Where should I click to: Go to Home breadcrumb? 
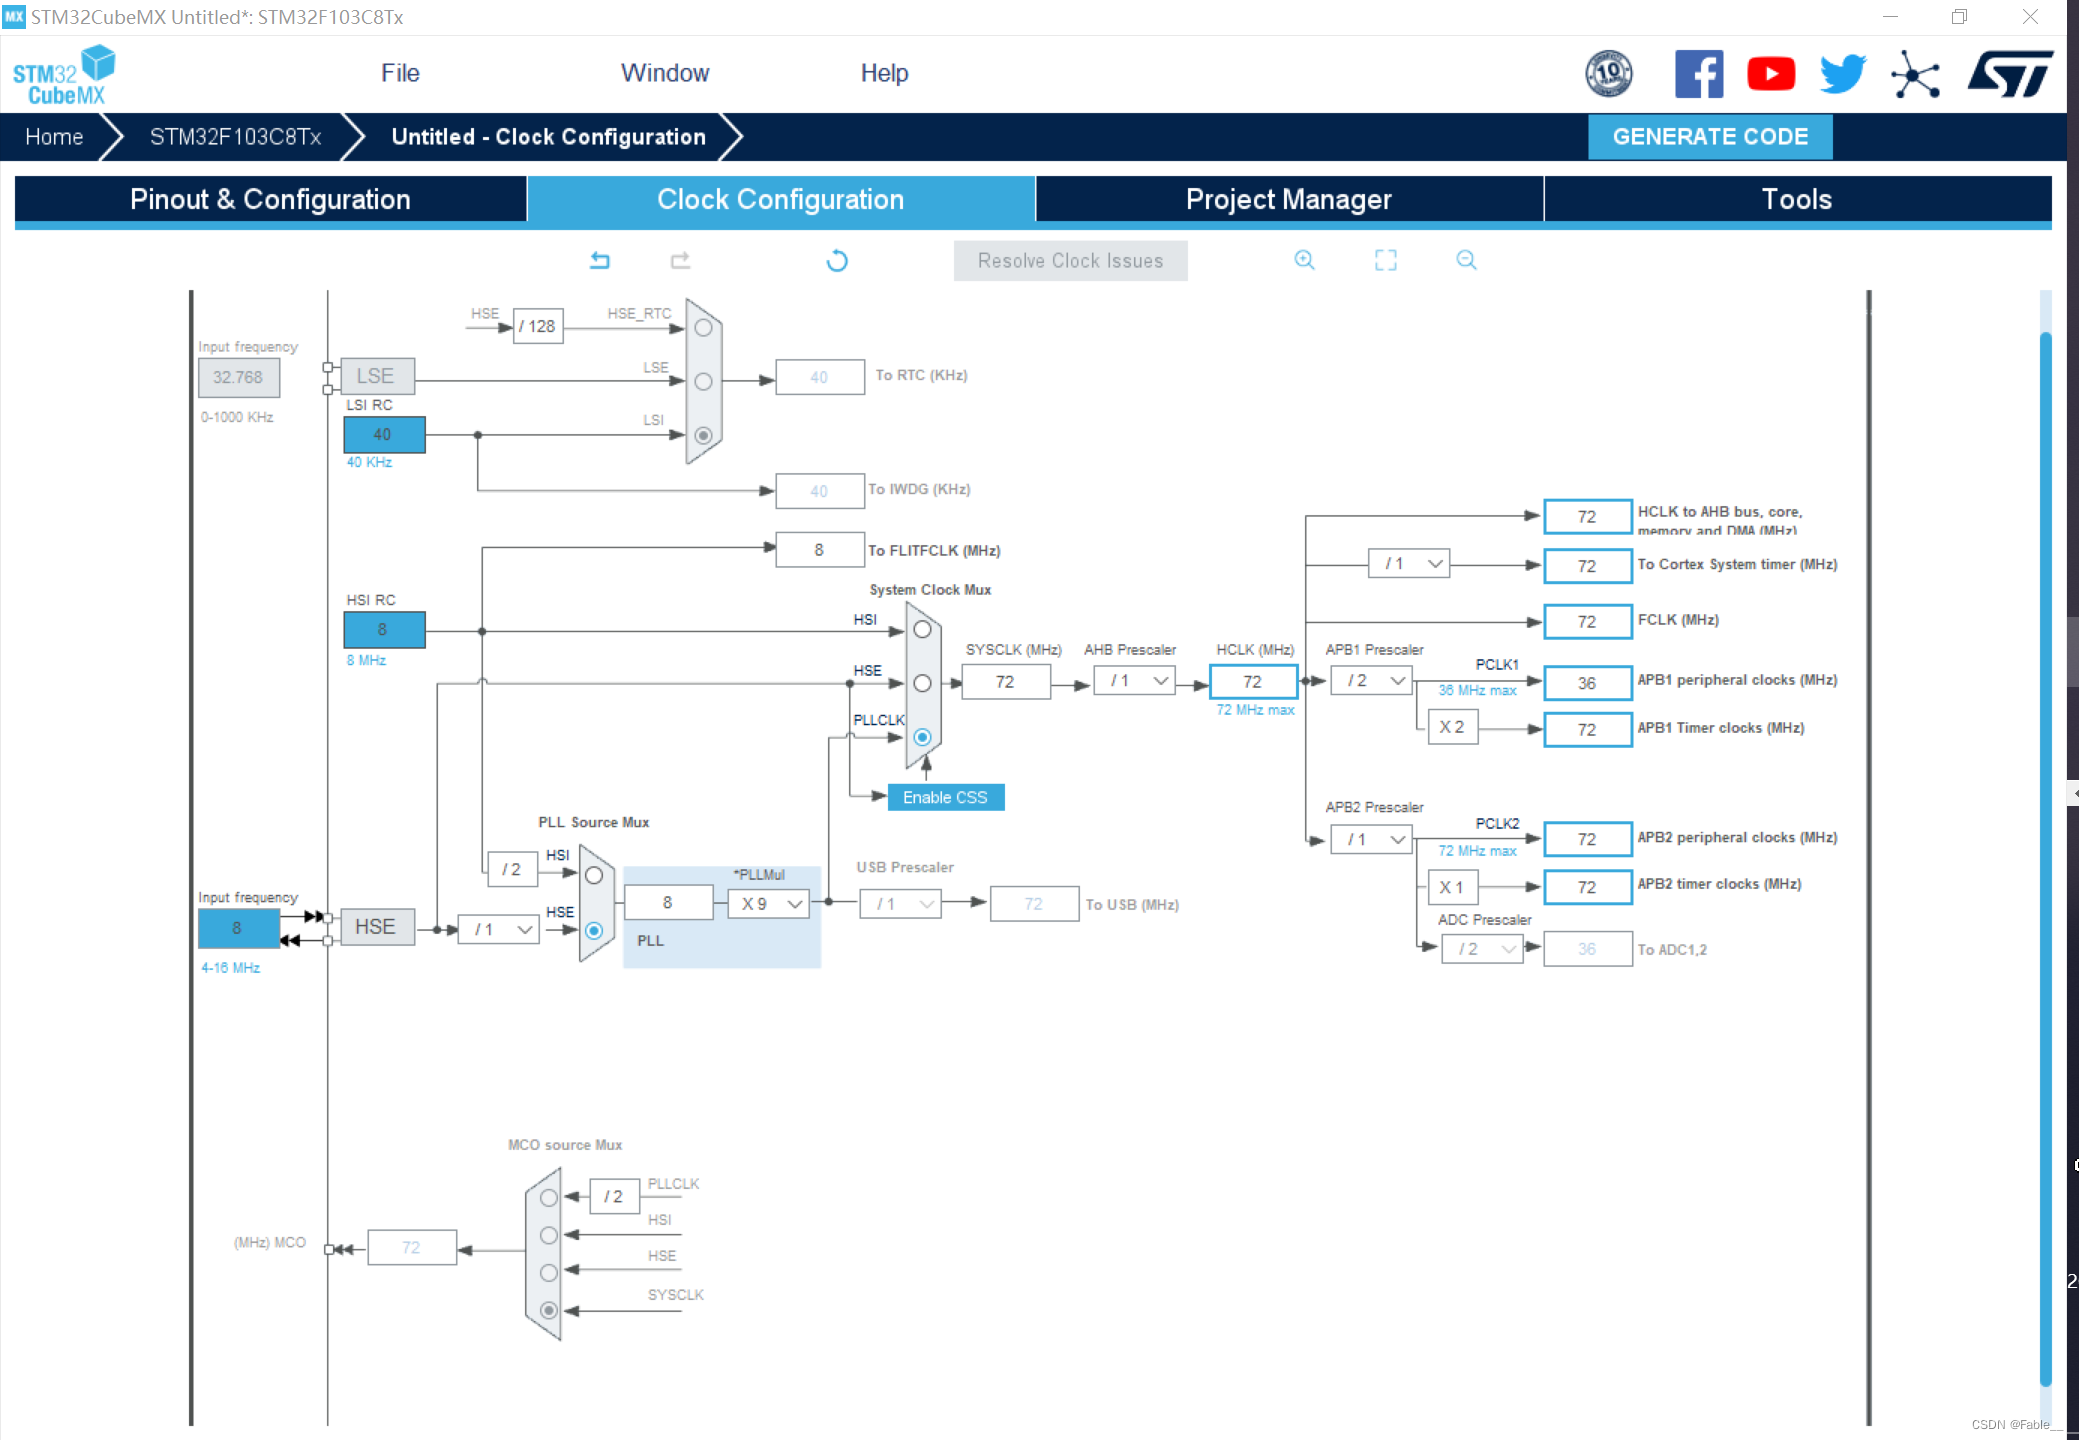pyautogui.click(x=54, y=137)
